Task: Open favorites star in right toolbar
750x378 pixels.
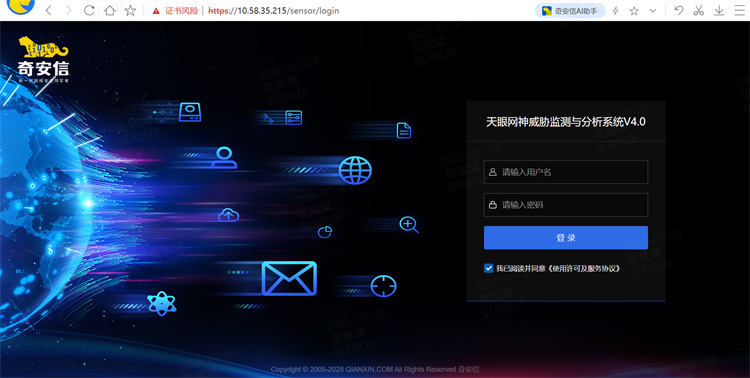Action: tap(634, 11)
